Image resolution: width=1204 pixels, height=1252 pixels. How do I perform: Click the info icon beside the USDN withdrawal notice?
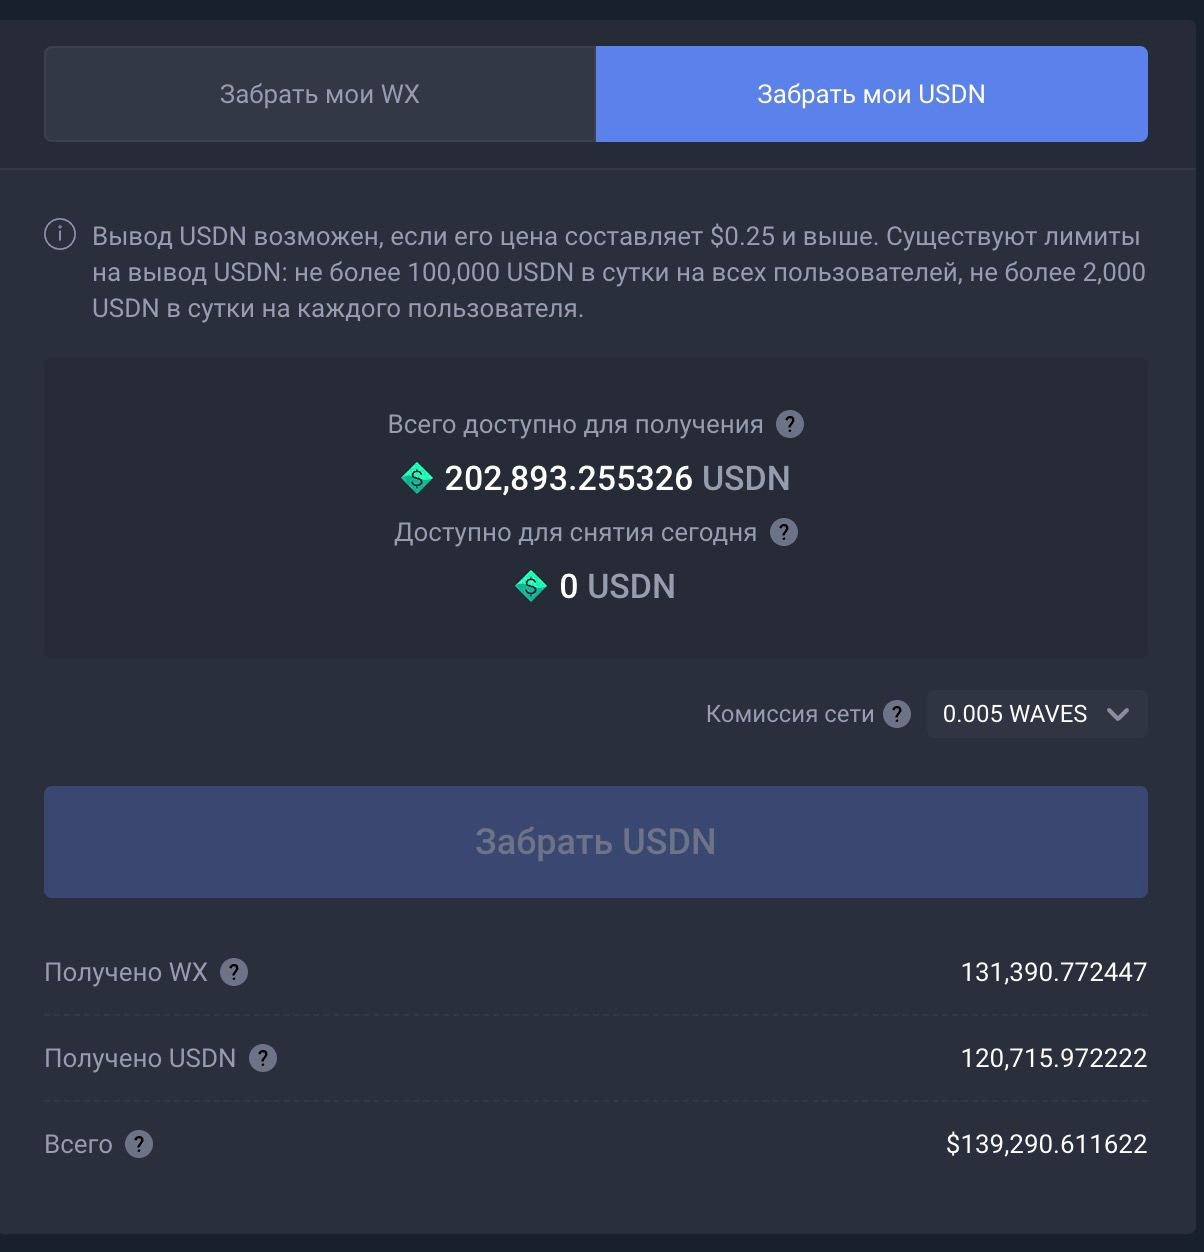[x=60, y=235]
